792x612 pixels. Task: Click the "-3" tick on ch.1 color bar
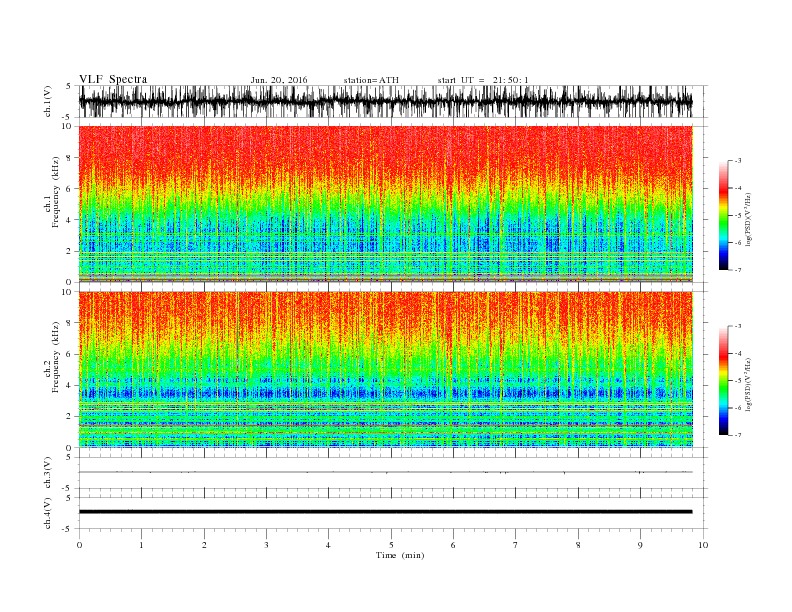[737, 161]
